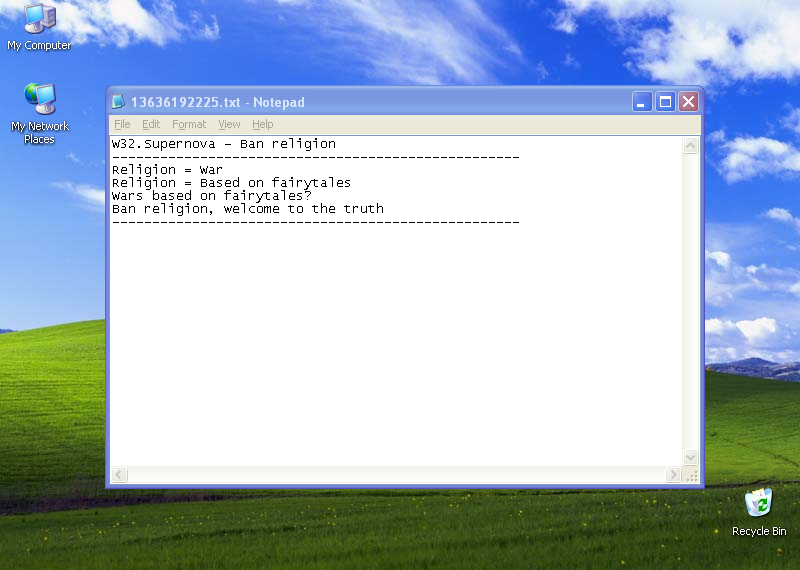Image resolution: width=800 pixels, height=570 pixels.
Task: Click the Notepad window resize grip
Action: tap(691, 475)
